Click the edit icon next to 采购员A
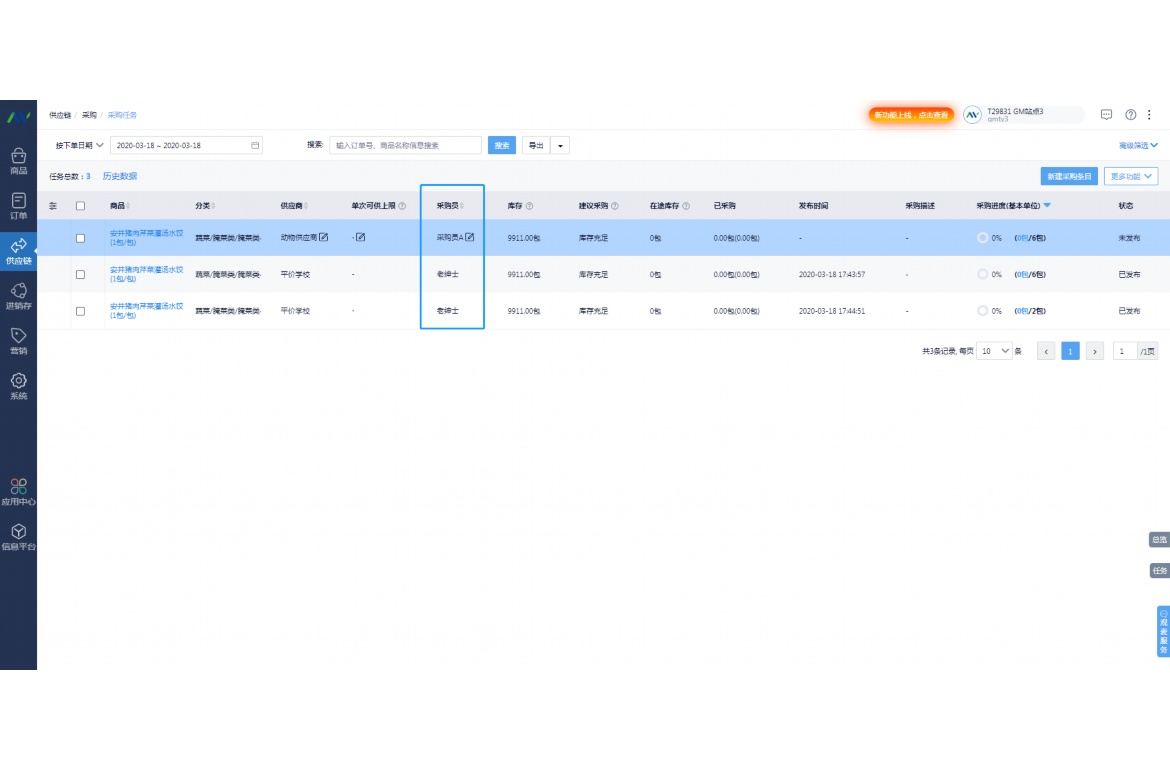1170x770 pixels. (x=470, y=237)
